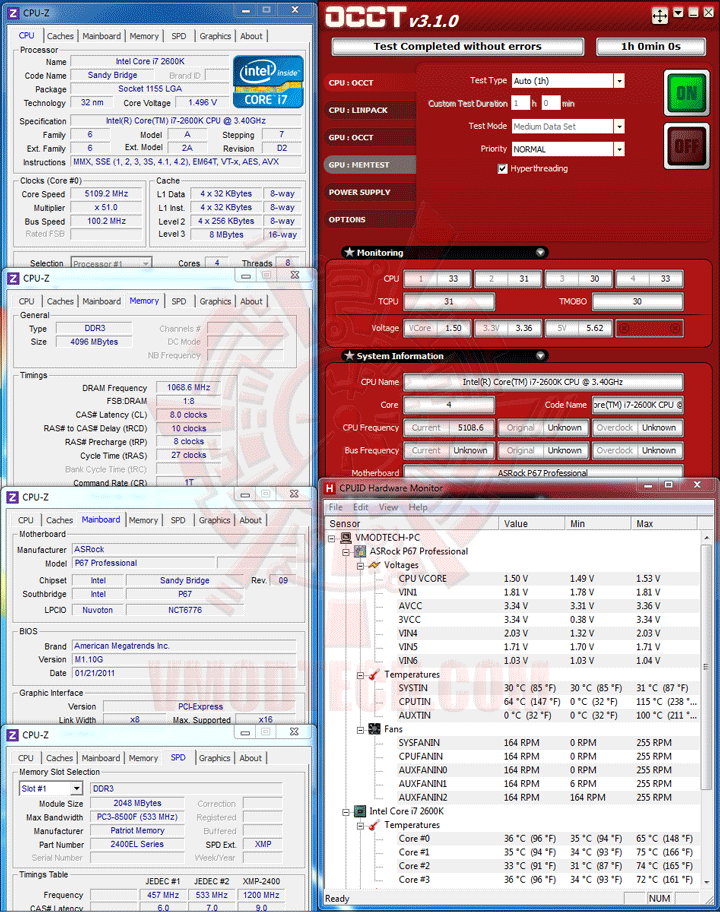This screenshot has width=720, height=912.
Task: Open the Test Type dropdown in OCCT
Action: 619,81
